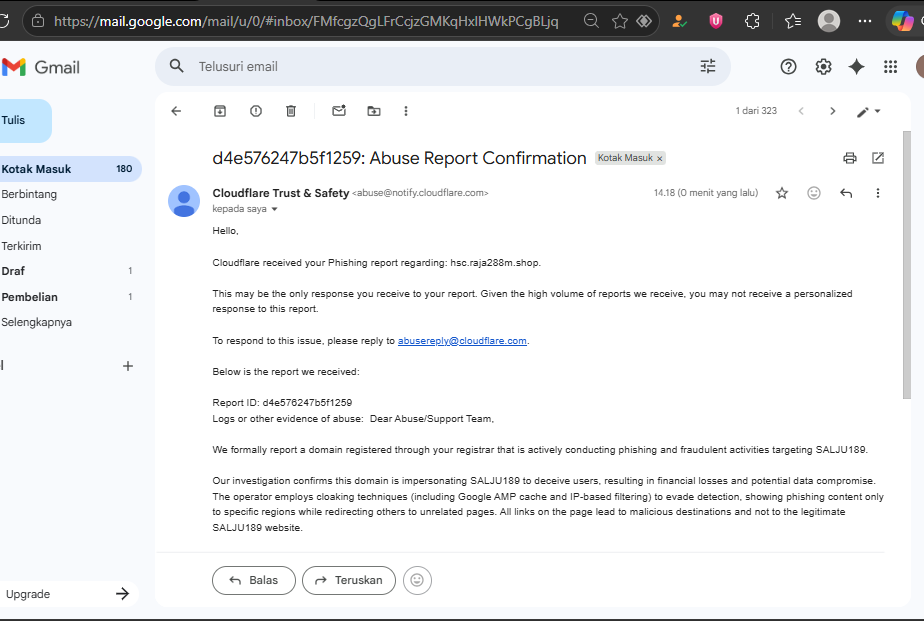Expand recipient details next to 'kepada saya'
The width and height of the screenshot is (924, 621).
[275, 209]
